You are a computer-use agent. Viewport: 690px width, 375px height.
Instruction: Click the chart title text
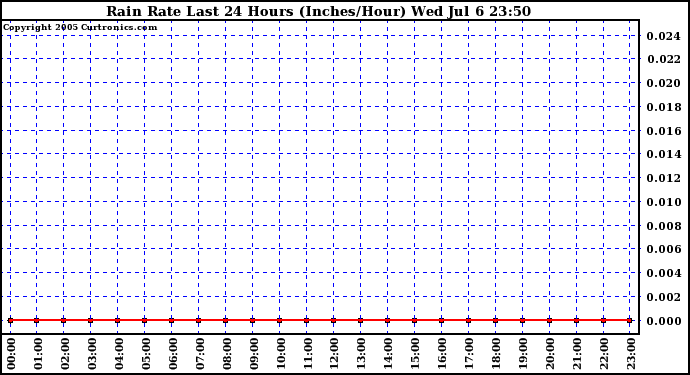tap(319, 11)
